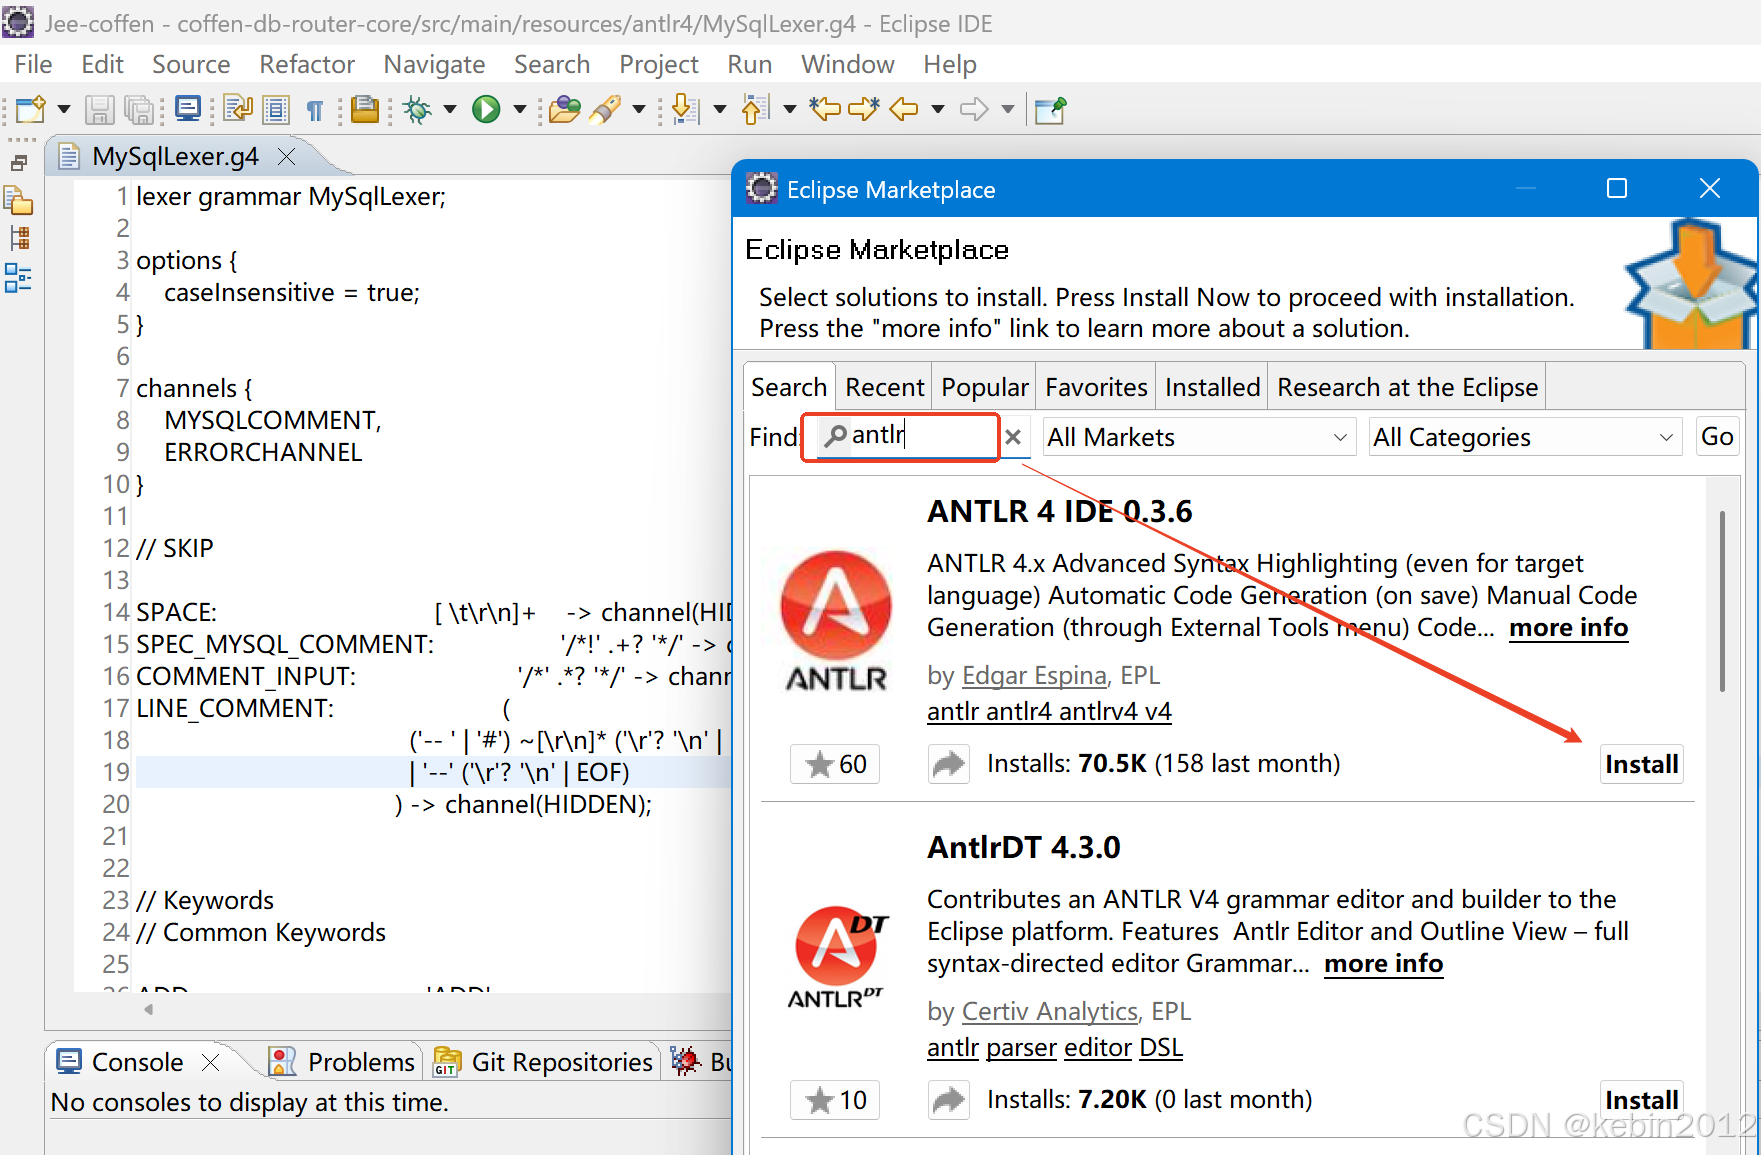Open the Git Repositories view tab
Image resolution: width=1761 pixels, height=1155 pixels.
pos(544,1062)
